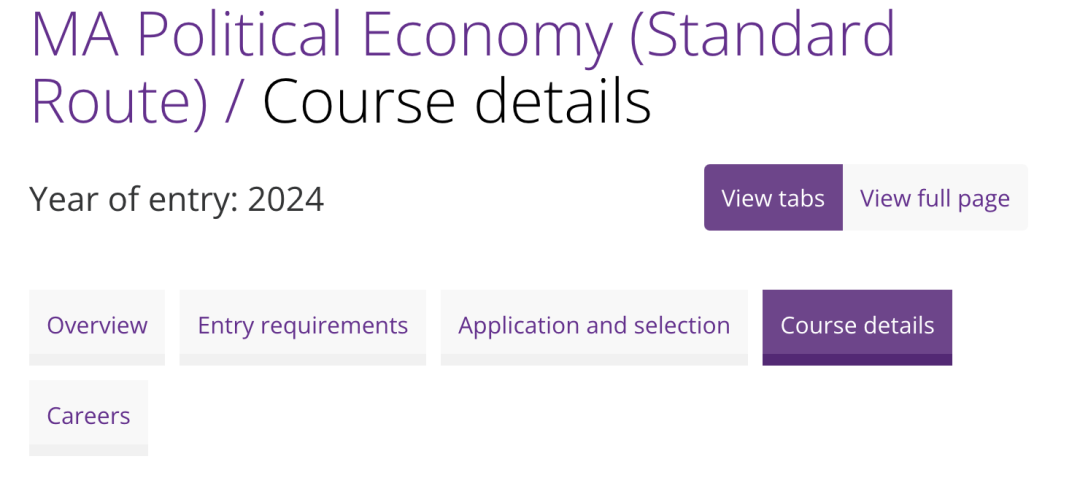Open the Overview tab

click(97, 326)
